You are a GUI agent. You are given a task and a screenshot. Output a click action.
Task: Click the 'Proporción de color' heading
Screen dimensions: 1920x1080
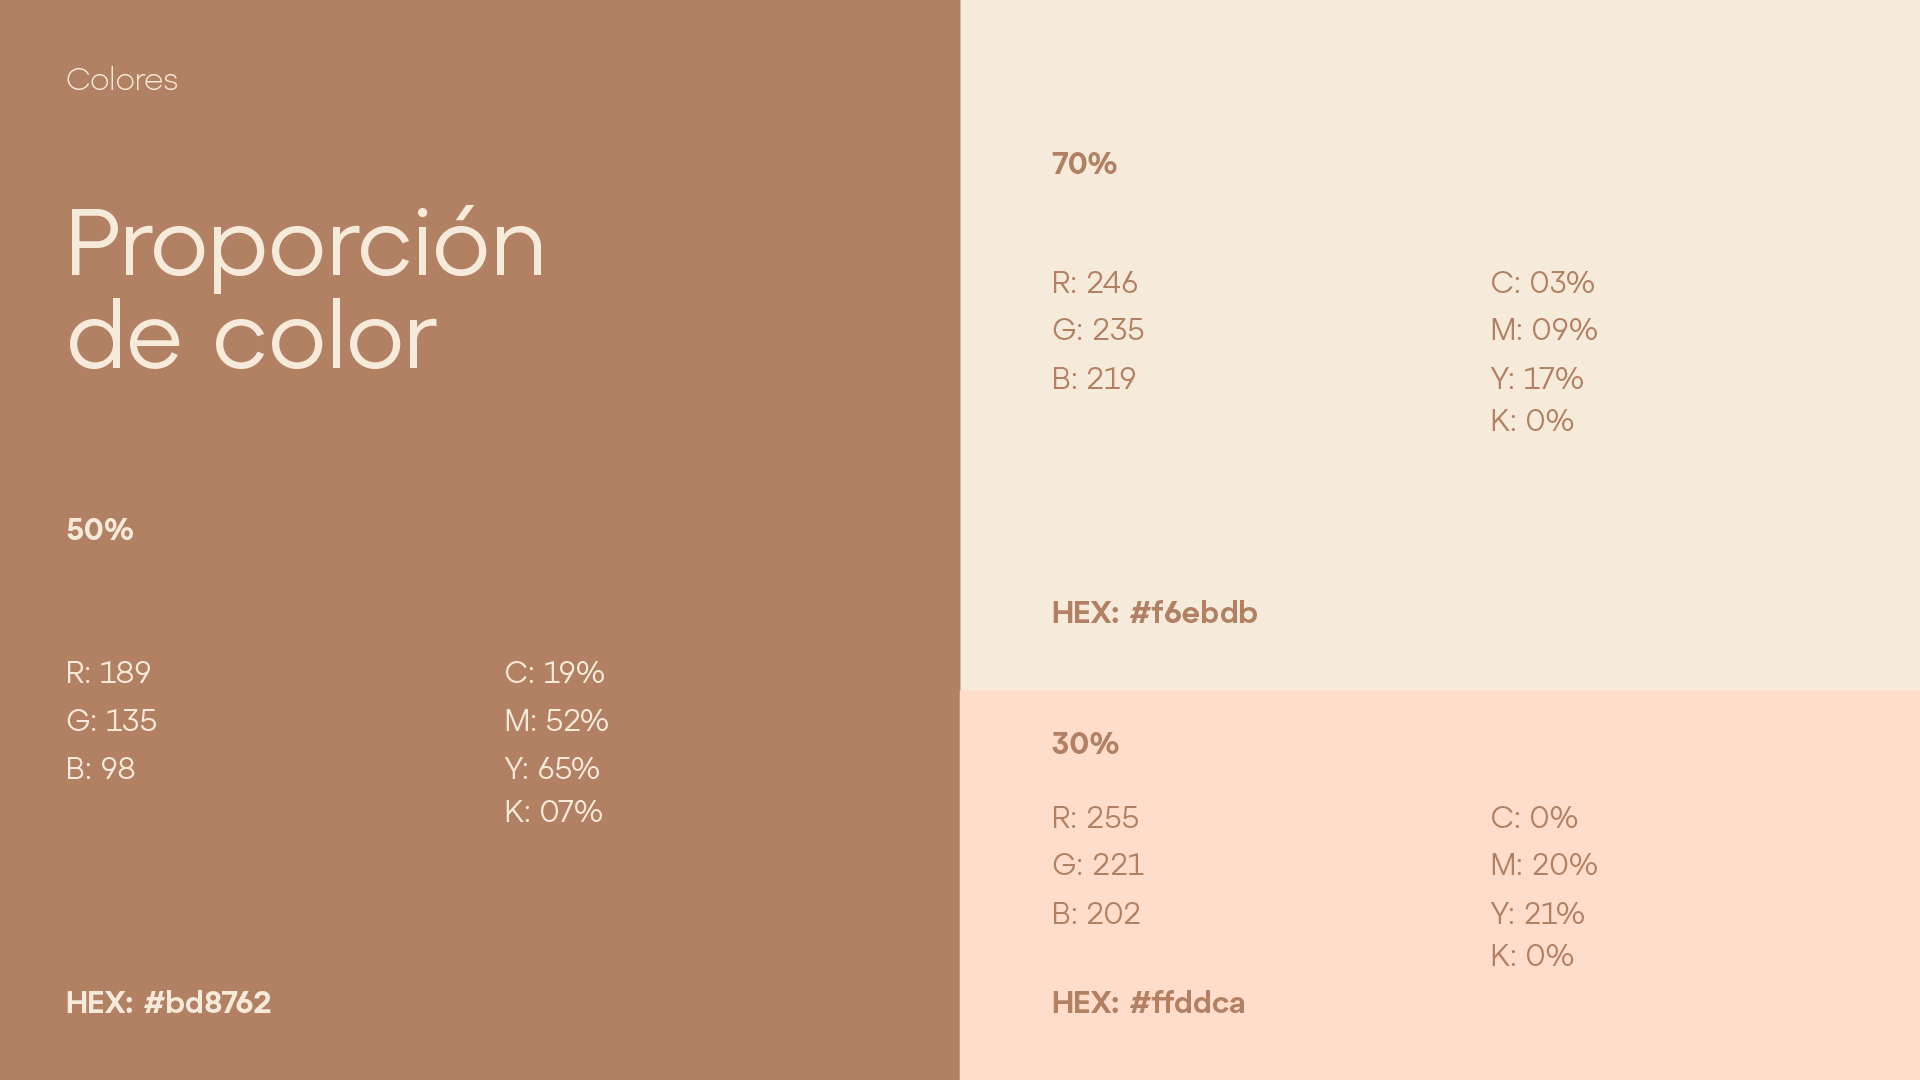pos(306,290)
